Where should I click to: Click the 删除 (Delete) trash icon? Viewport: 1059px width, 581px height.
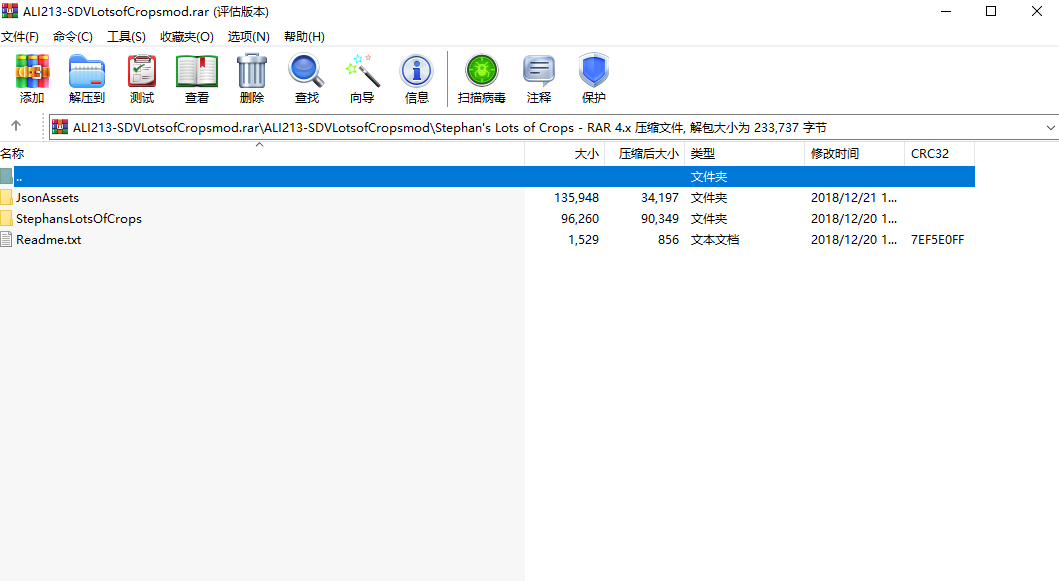click(252, 78)
